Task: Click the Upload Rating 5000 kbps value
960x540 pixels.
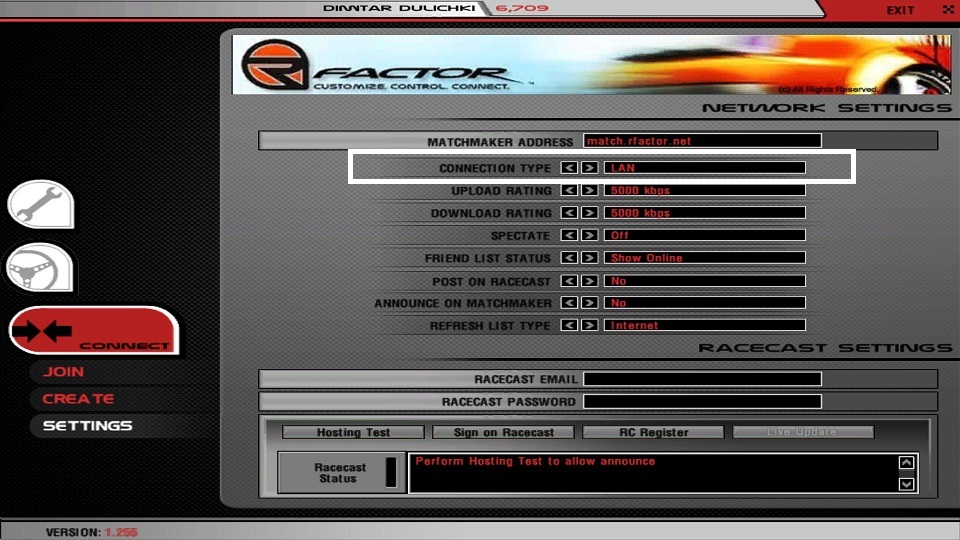Action: 705,190
